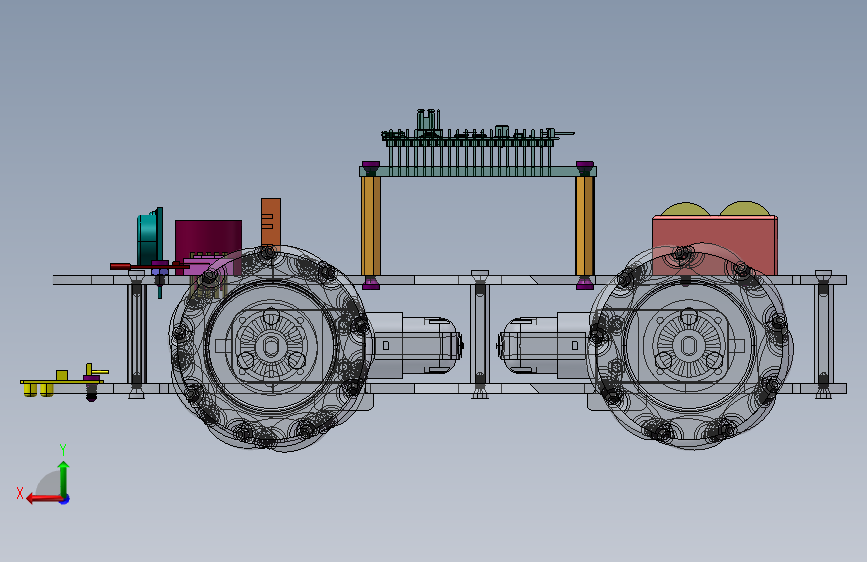The image size is (867, 562).
Task: Select the red battery holder box
Action: pyautogui.click(x=715, y=246)
